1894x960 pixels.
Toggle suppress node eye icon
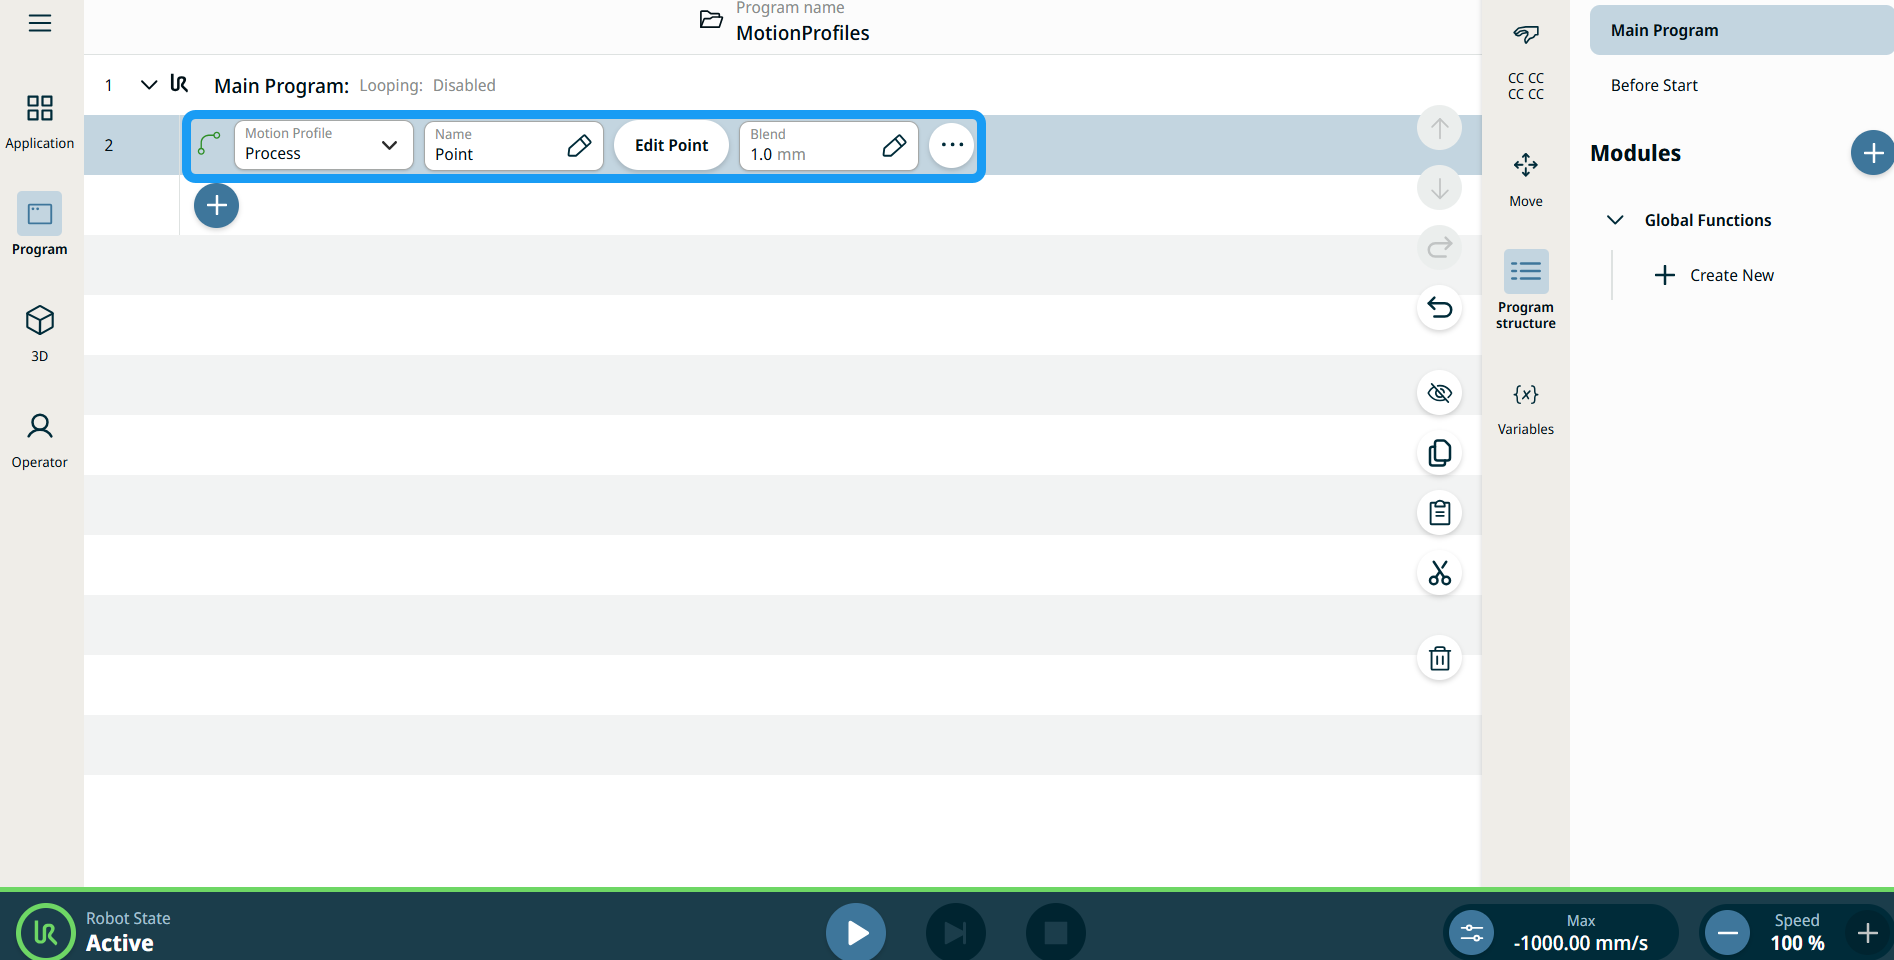click(1439, 393)
